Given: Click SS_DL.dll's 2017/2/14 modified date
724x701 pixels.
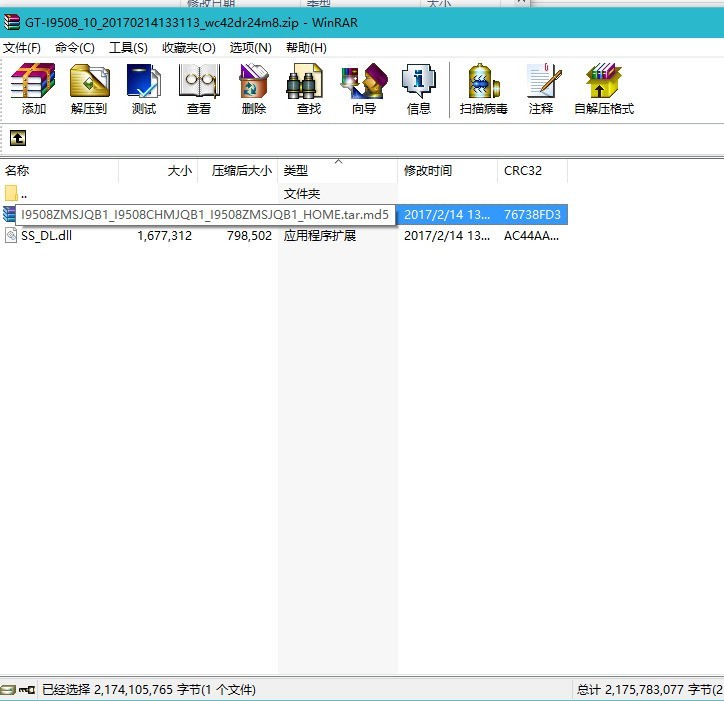Looking at the screenshot, I should tap(447, 236).
